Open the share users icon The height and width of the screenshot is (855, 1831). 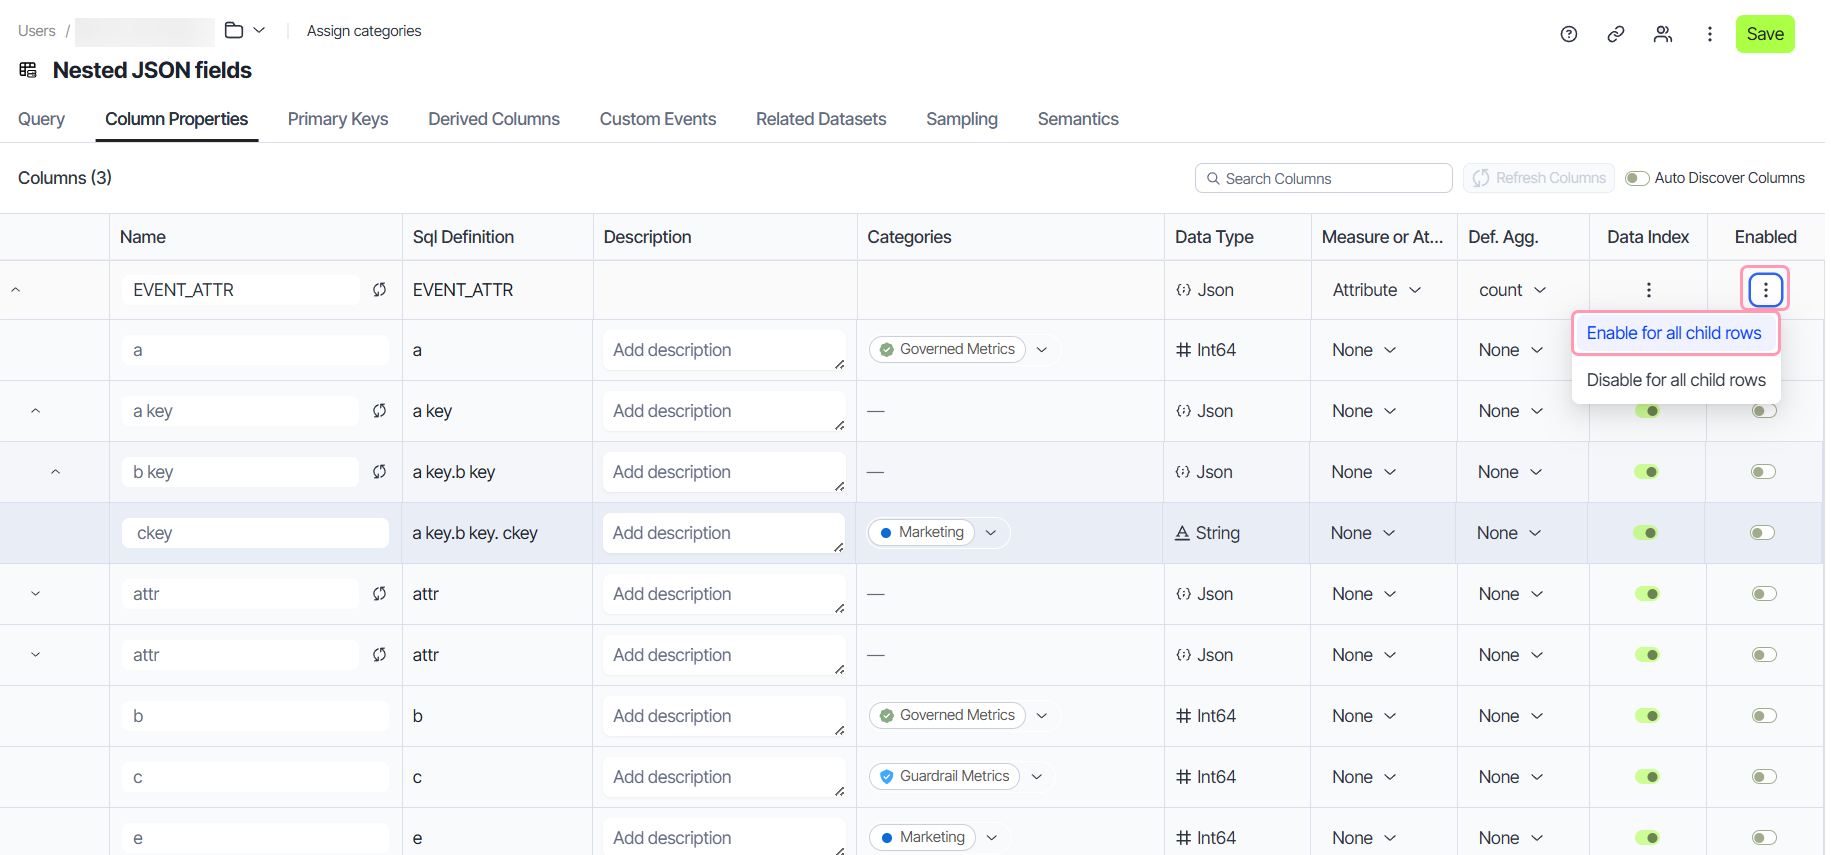[1662, 34]
